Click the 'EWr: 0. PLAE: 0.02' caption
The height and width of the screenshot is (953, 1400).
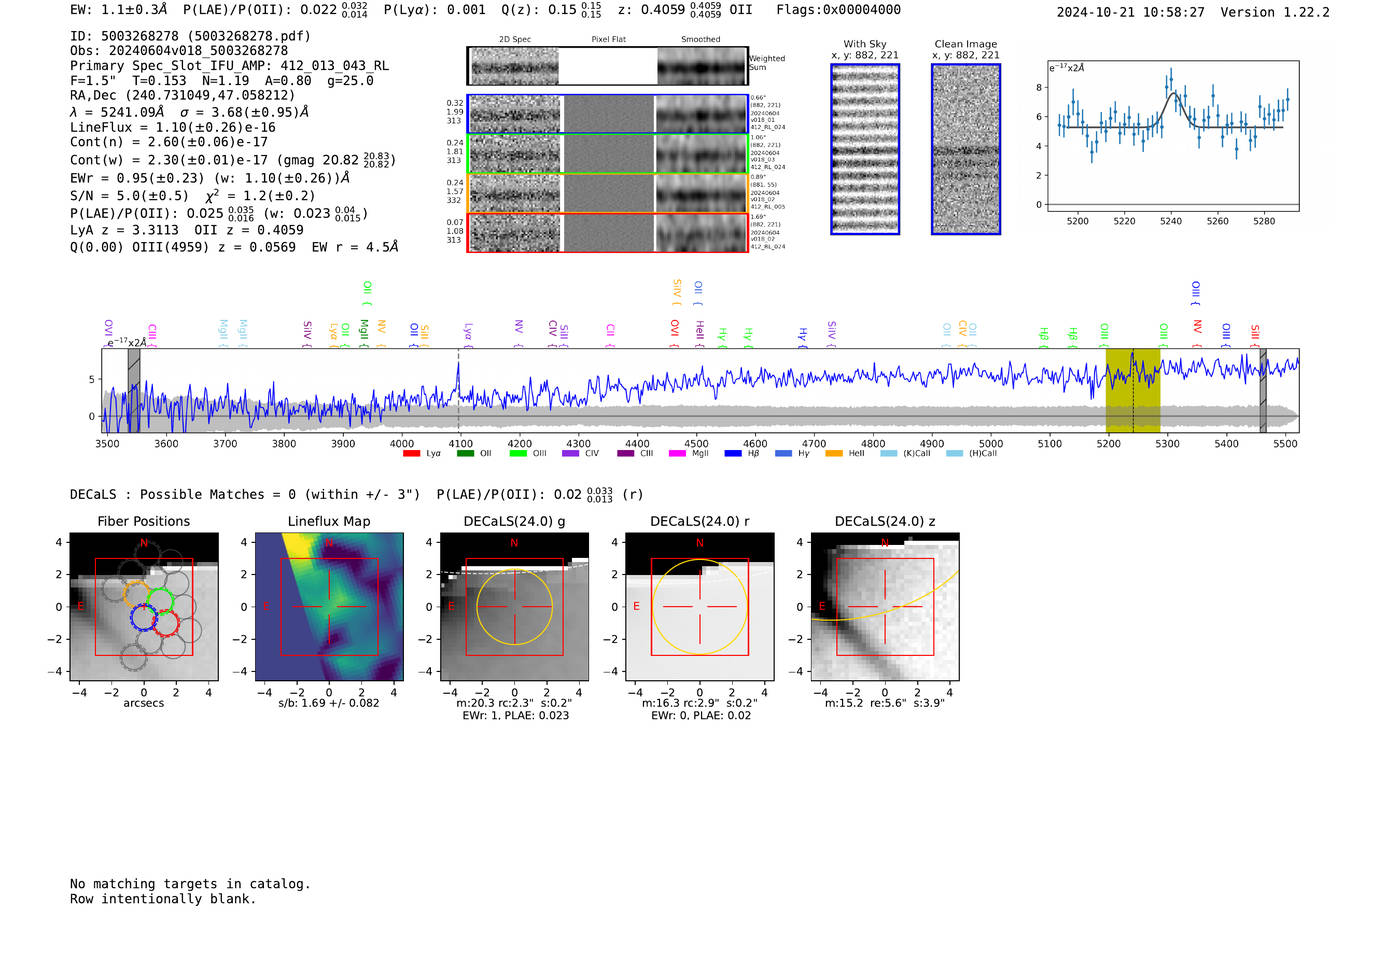click(x=700, y=716)
